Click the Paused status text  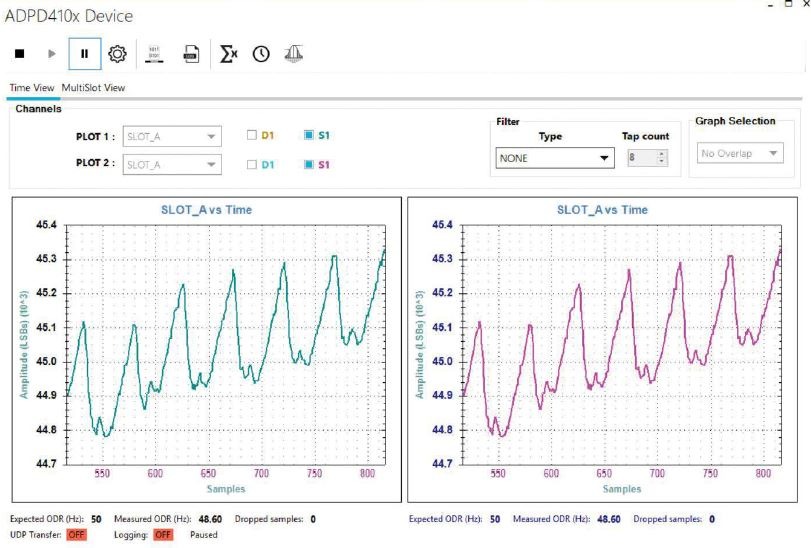[204, 535]
